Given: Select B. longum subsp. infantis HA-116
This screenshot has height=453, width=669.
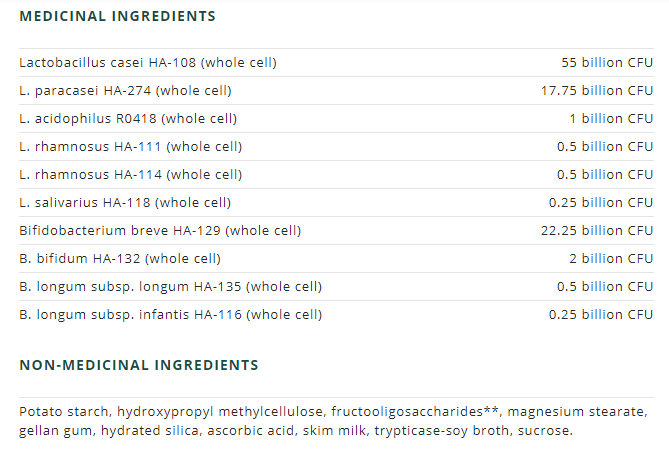Looking at the screenshot, I should [171, 315].
